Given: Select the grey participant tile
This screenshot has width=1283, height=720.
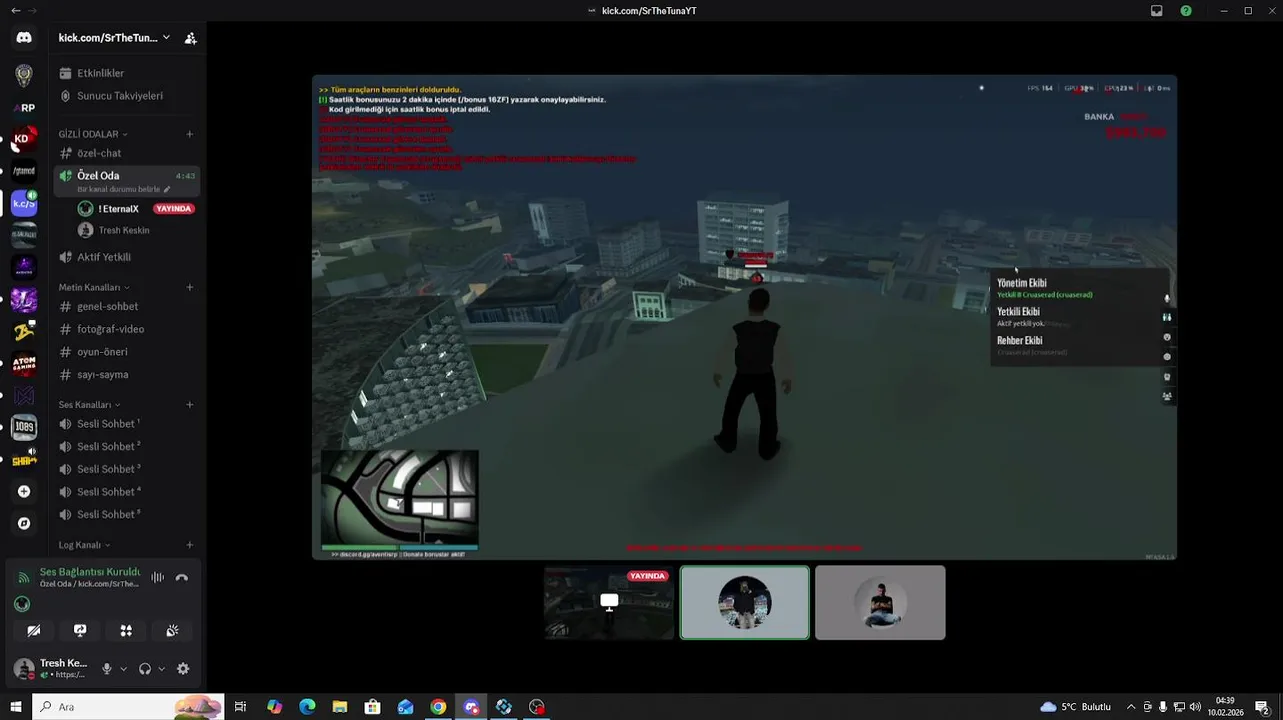Looking at the screenshot, I should (880, 602).
